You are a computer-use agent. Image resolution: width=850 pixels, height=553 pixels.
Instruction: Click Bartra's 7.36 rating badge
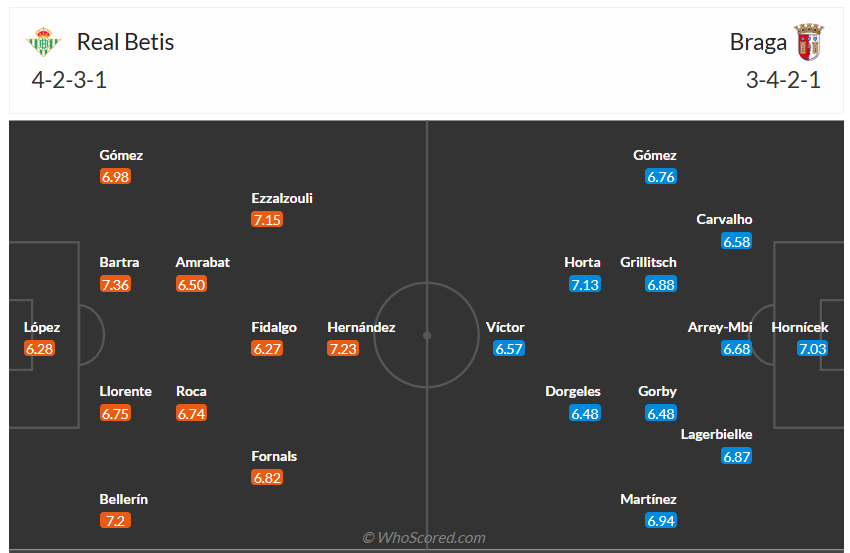tap(115, 284)
